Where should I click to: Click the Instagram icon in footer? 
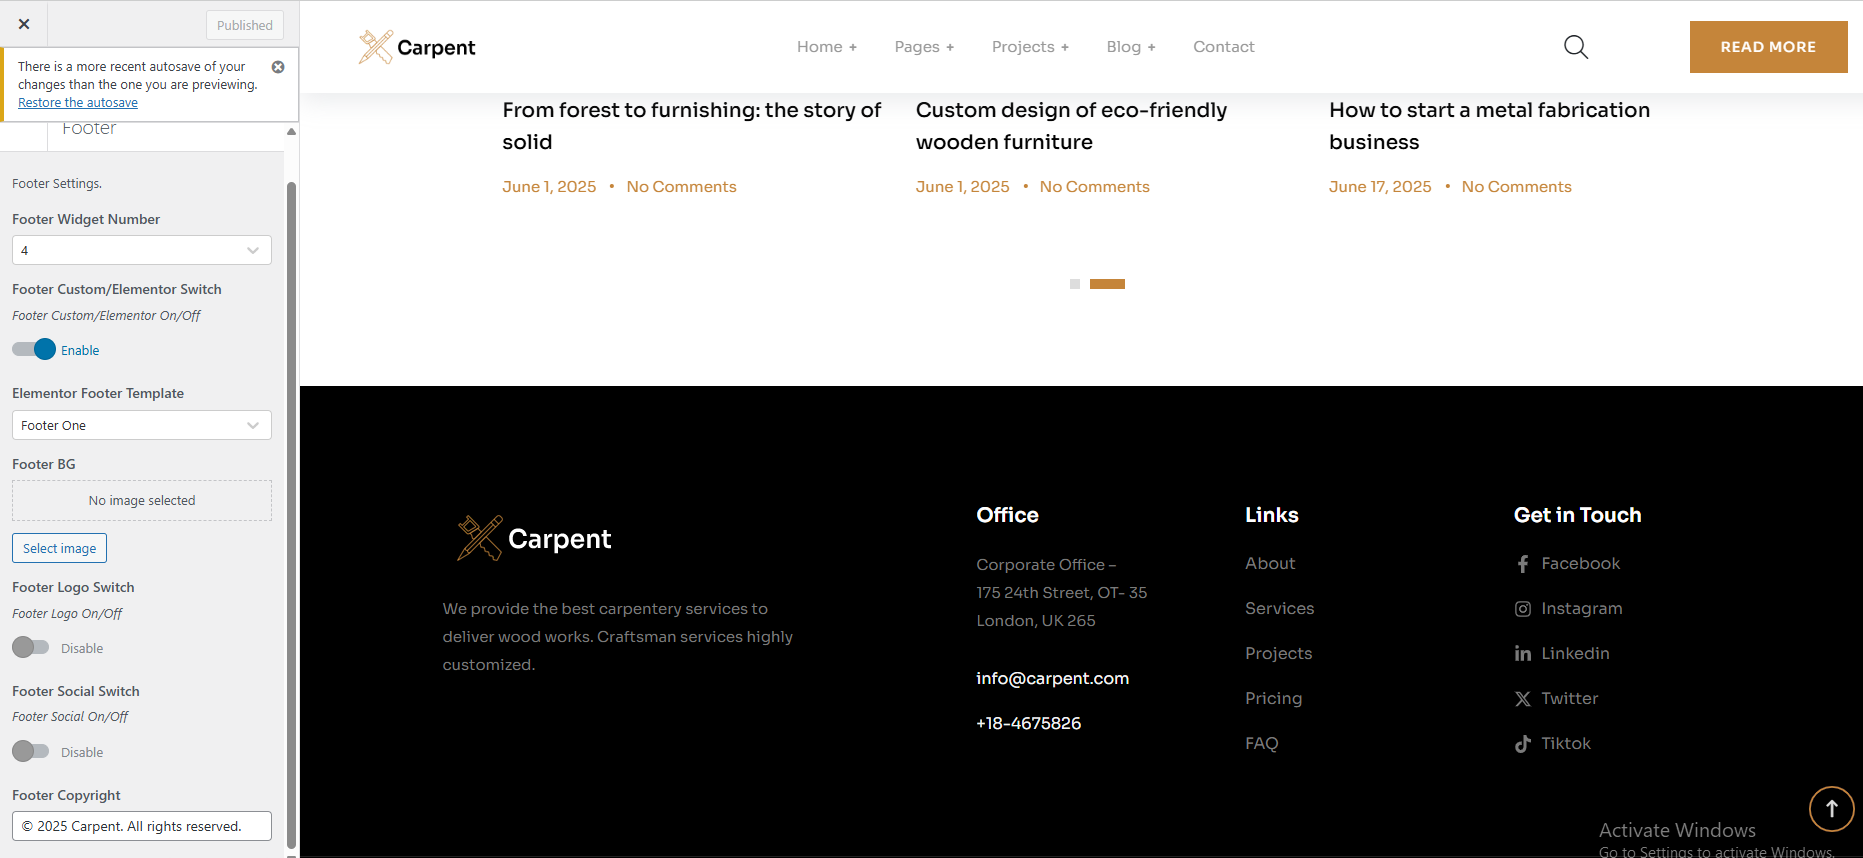[1522, 609]
